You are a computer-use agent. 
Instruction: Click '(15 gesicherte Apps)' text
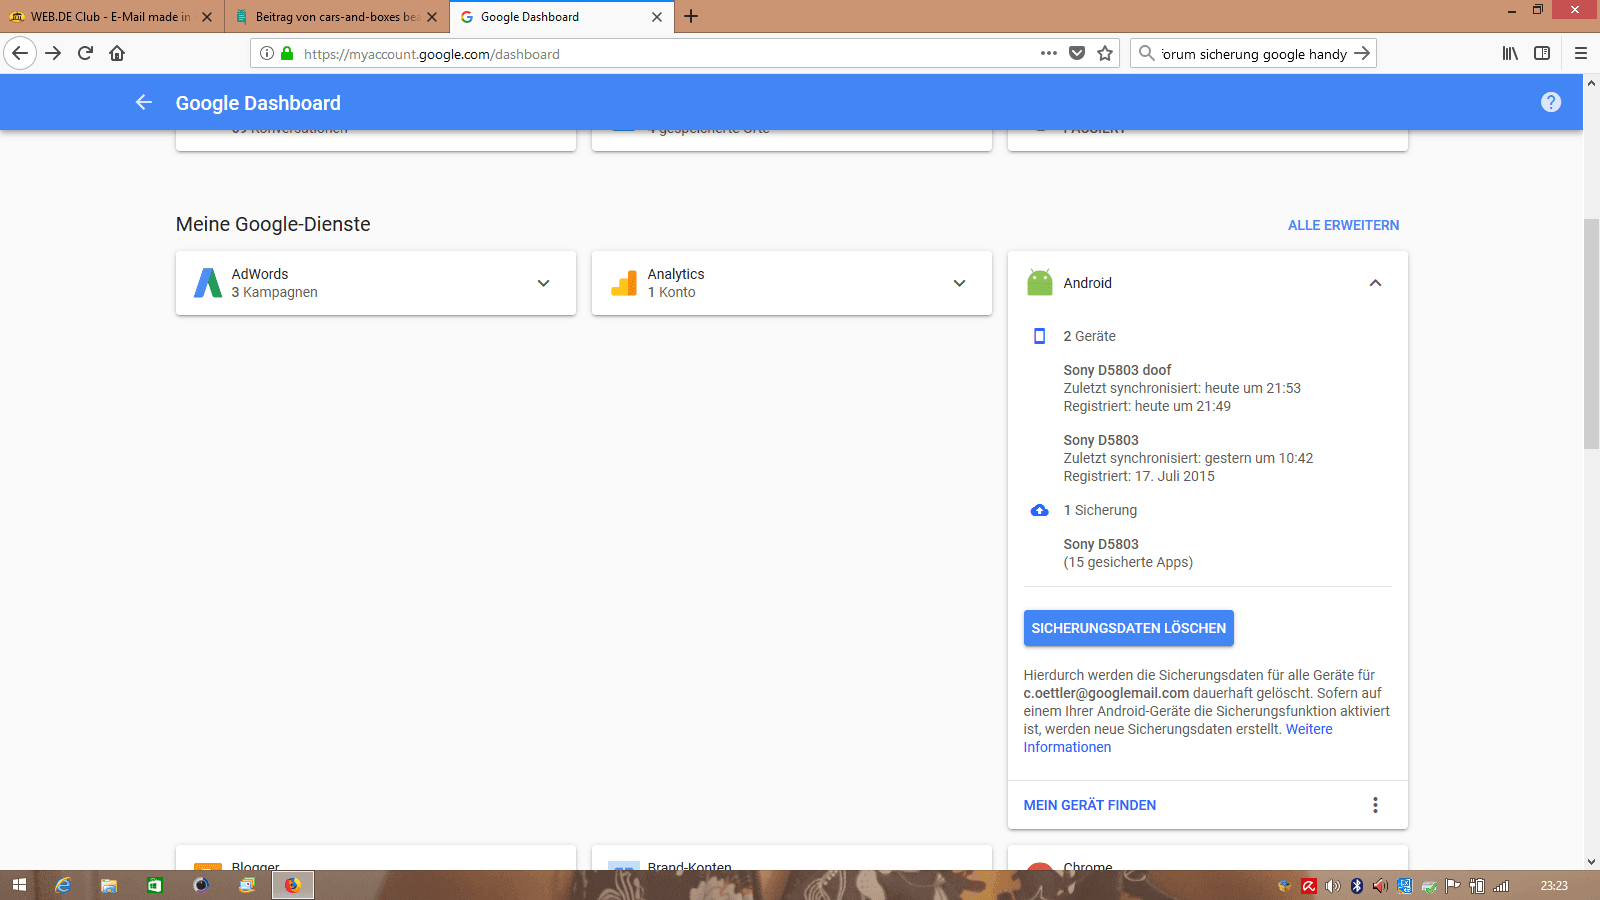(1128, 562)
